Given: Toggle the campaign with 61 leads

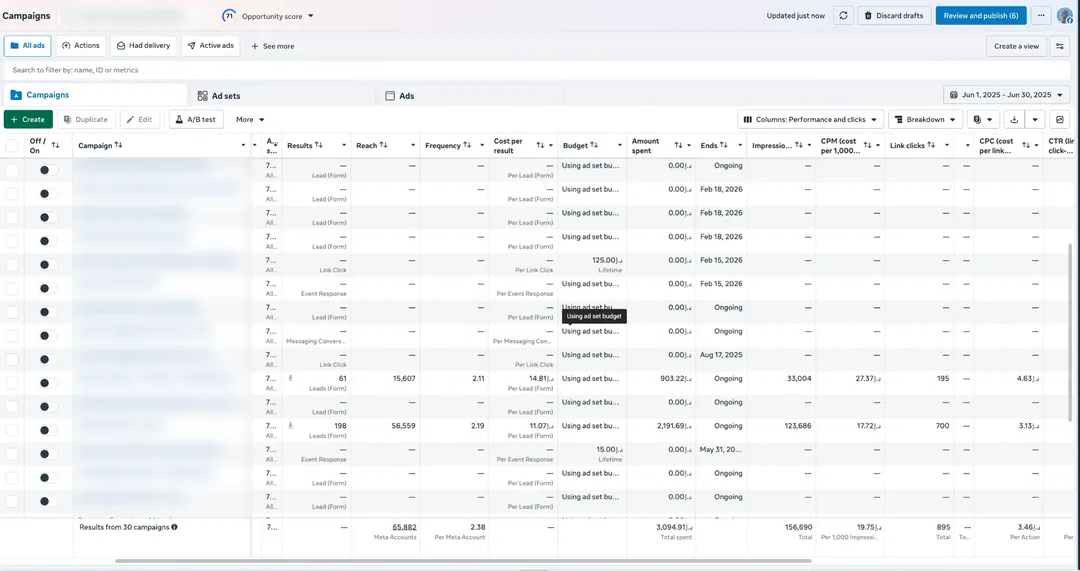Looking at the screenshot, I should [x=48, y=383].
